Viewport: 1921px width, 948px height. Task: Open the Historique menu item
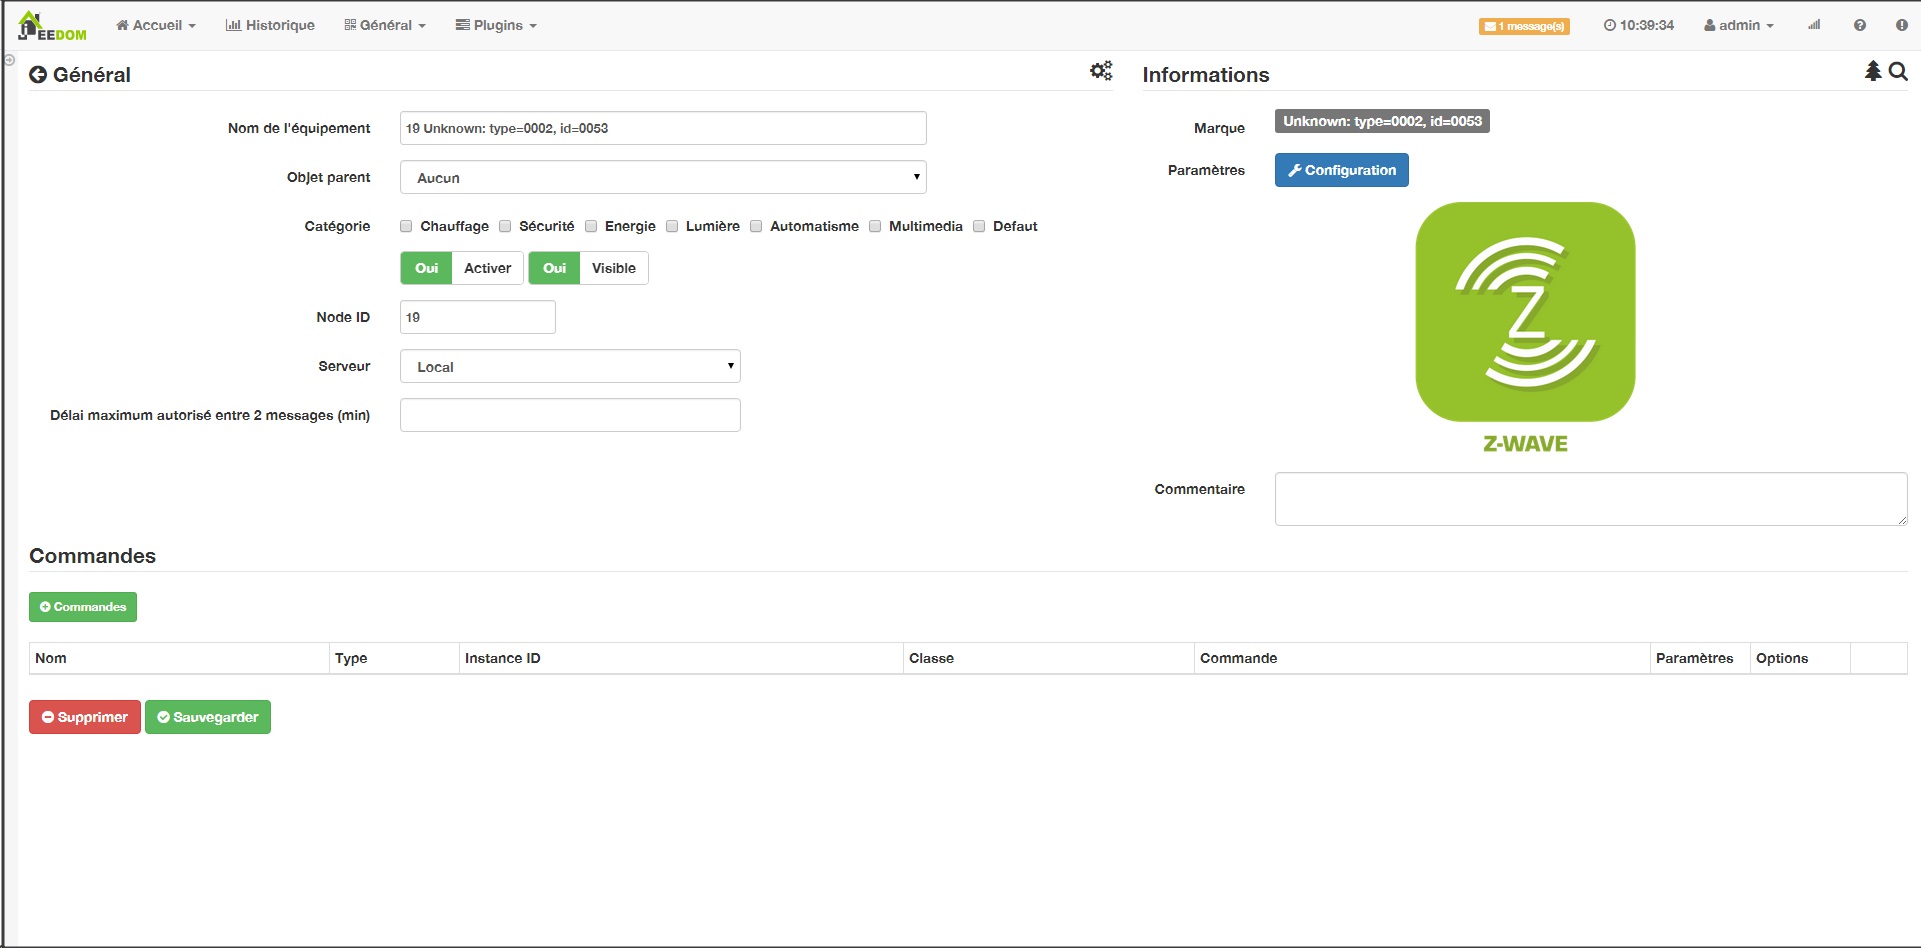tap(270, 25)
